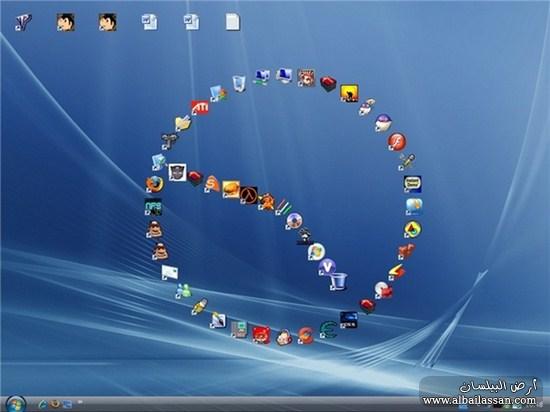This screenshot has height=412, width=550.
Task: Open the red cube shortcut beside the Autobot icon
Action: point(195,178)
